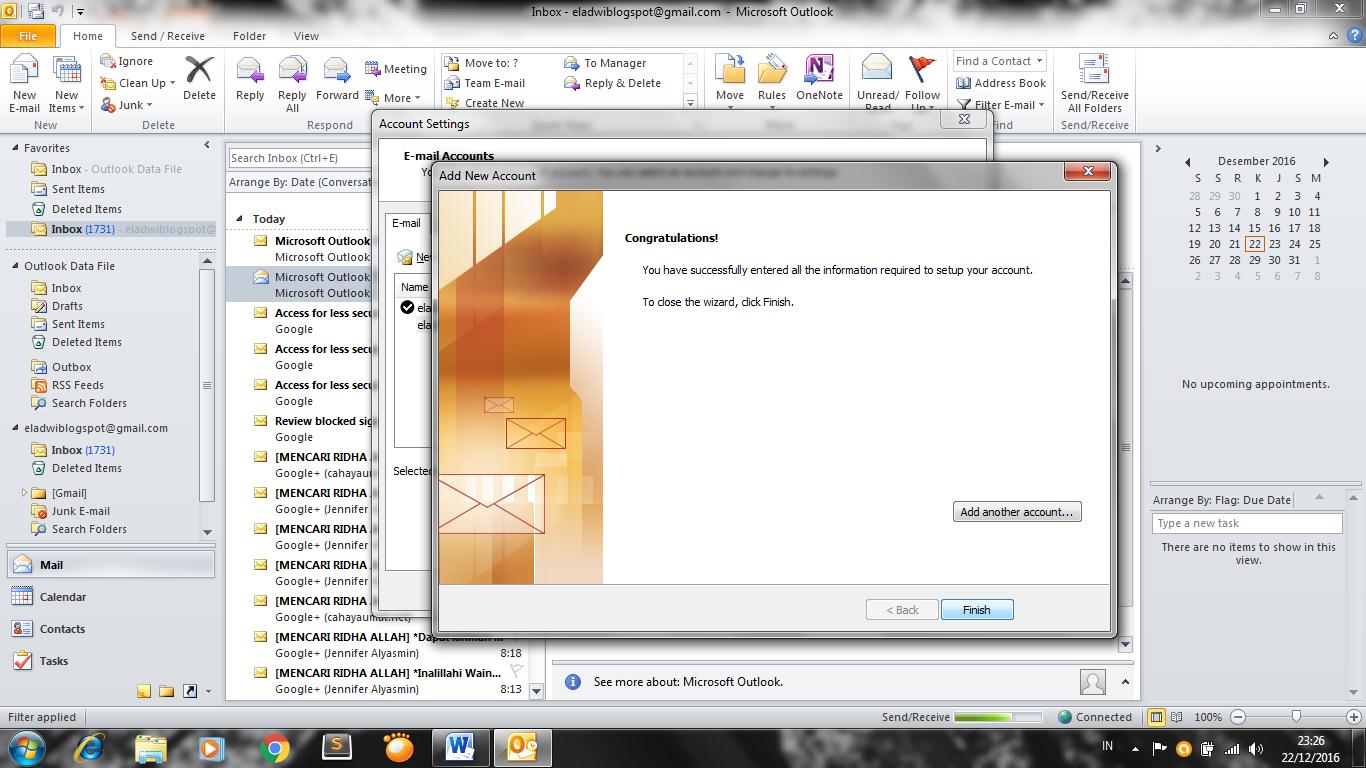Image resolution: width=1366 pixels, height=768 pixels.
Task: Expand the people pane chevron
Action: tap(1125, 682)
